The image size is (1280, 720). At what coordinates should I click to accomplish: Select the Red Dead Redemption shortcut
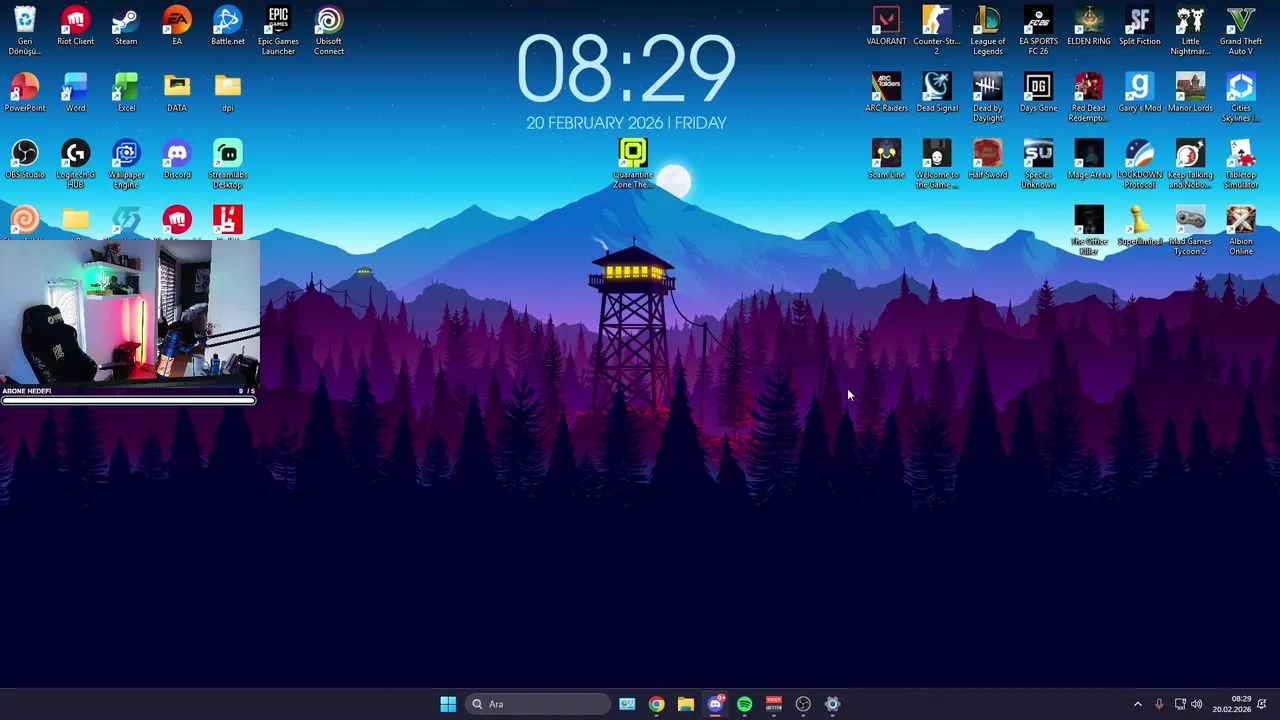click(1089, 97)
